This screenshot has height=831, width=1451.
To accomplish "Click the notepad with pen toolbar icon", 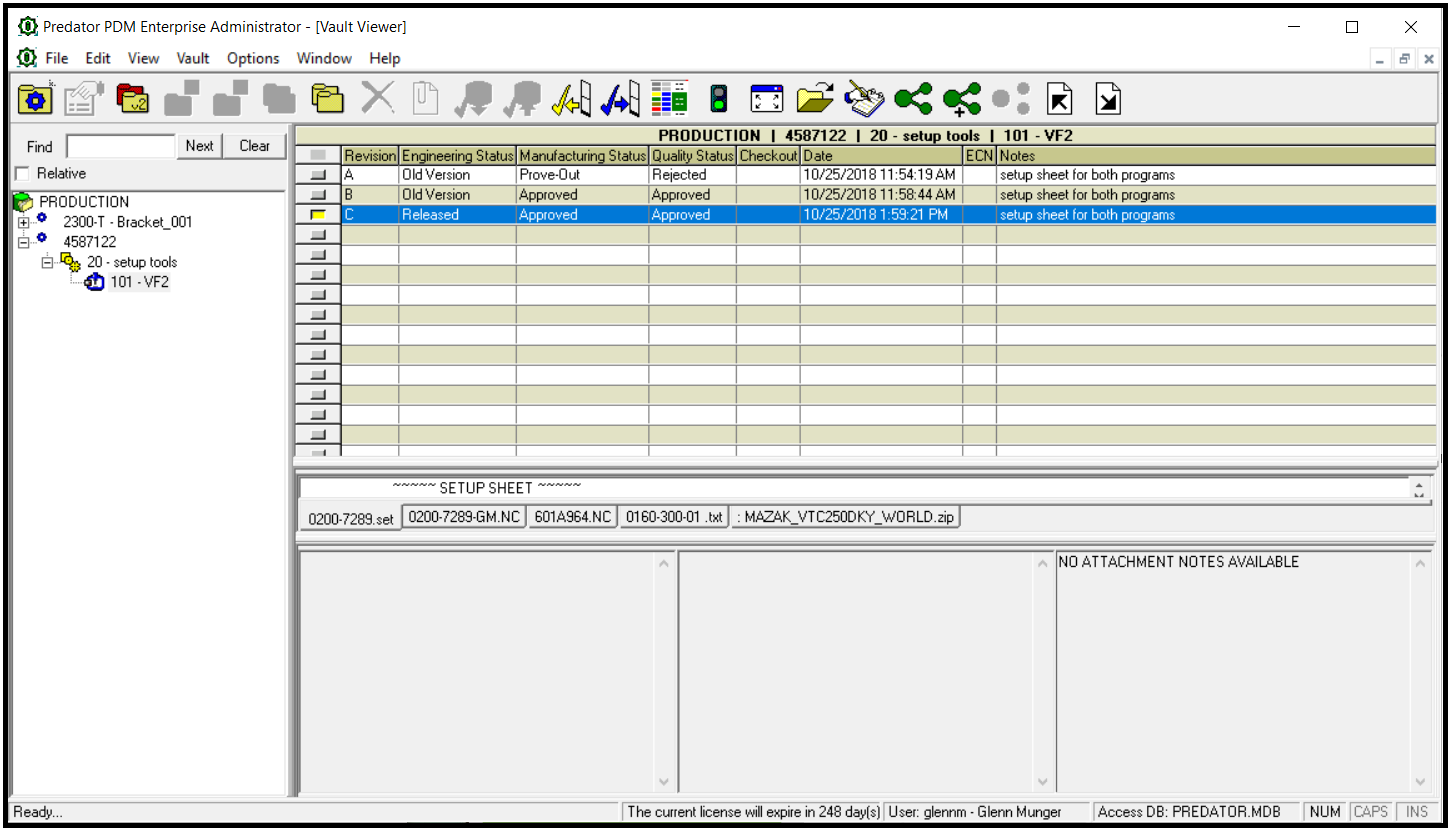I will pyautogui.click(x=864, y=98).
